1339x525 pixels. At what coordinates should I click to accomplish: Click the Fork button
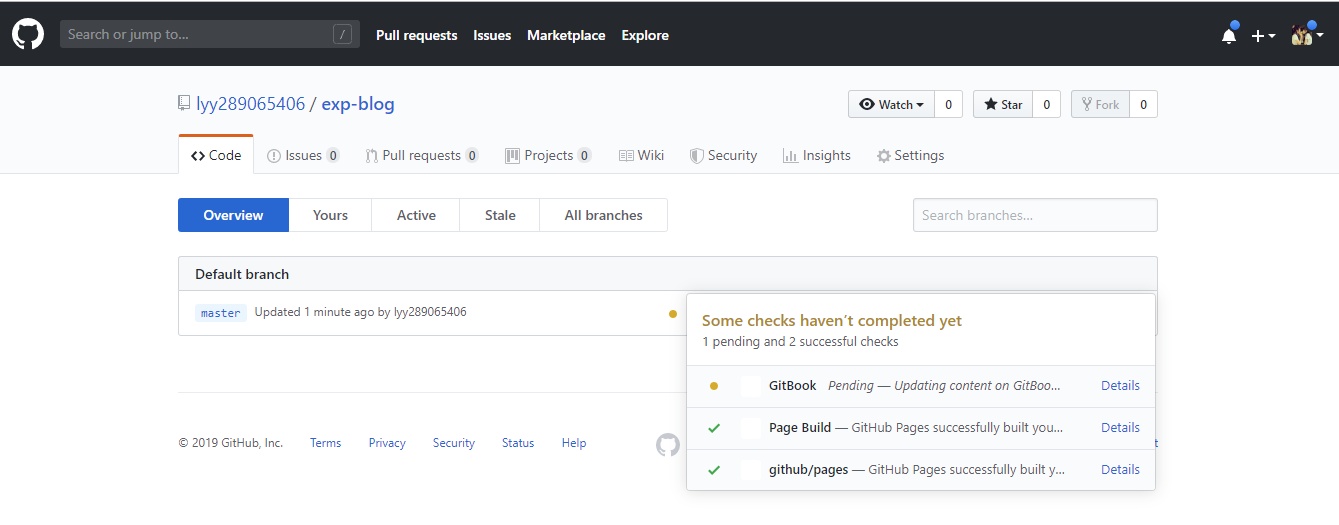pos(1100,104)
